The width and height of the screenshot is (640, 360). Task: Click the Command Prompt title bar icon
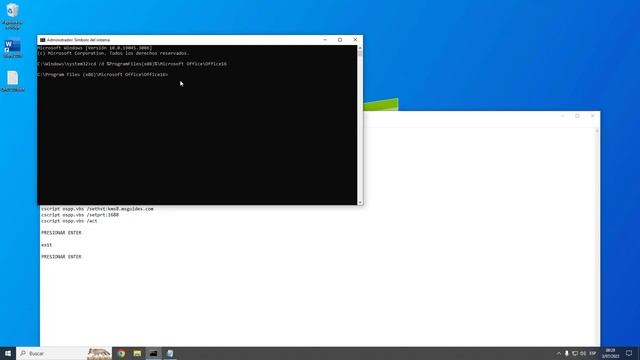click(x=42, y=40)
